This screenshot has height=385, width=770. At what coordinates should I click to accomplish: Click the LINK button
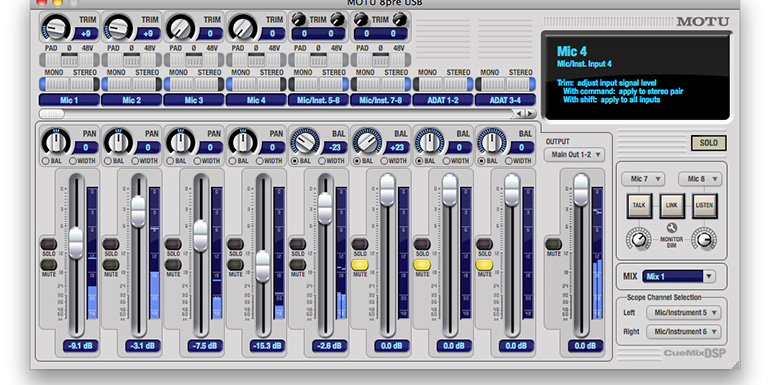[x=671, y=206]
